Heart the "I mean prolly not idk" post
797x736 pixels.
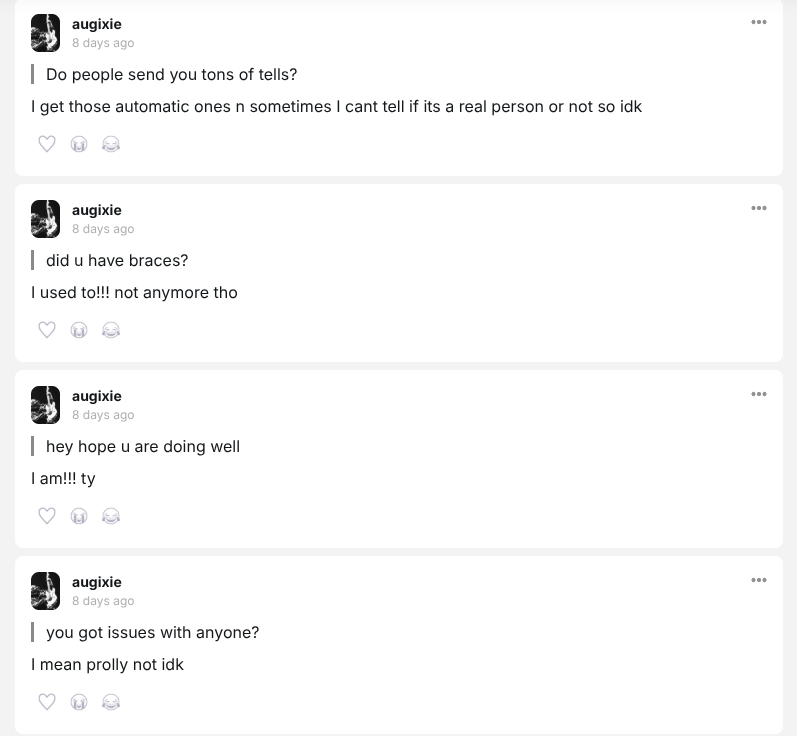(x=47, y=702)
